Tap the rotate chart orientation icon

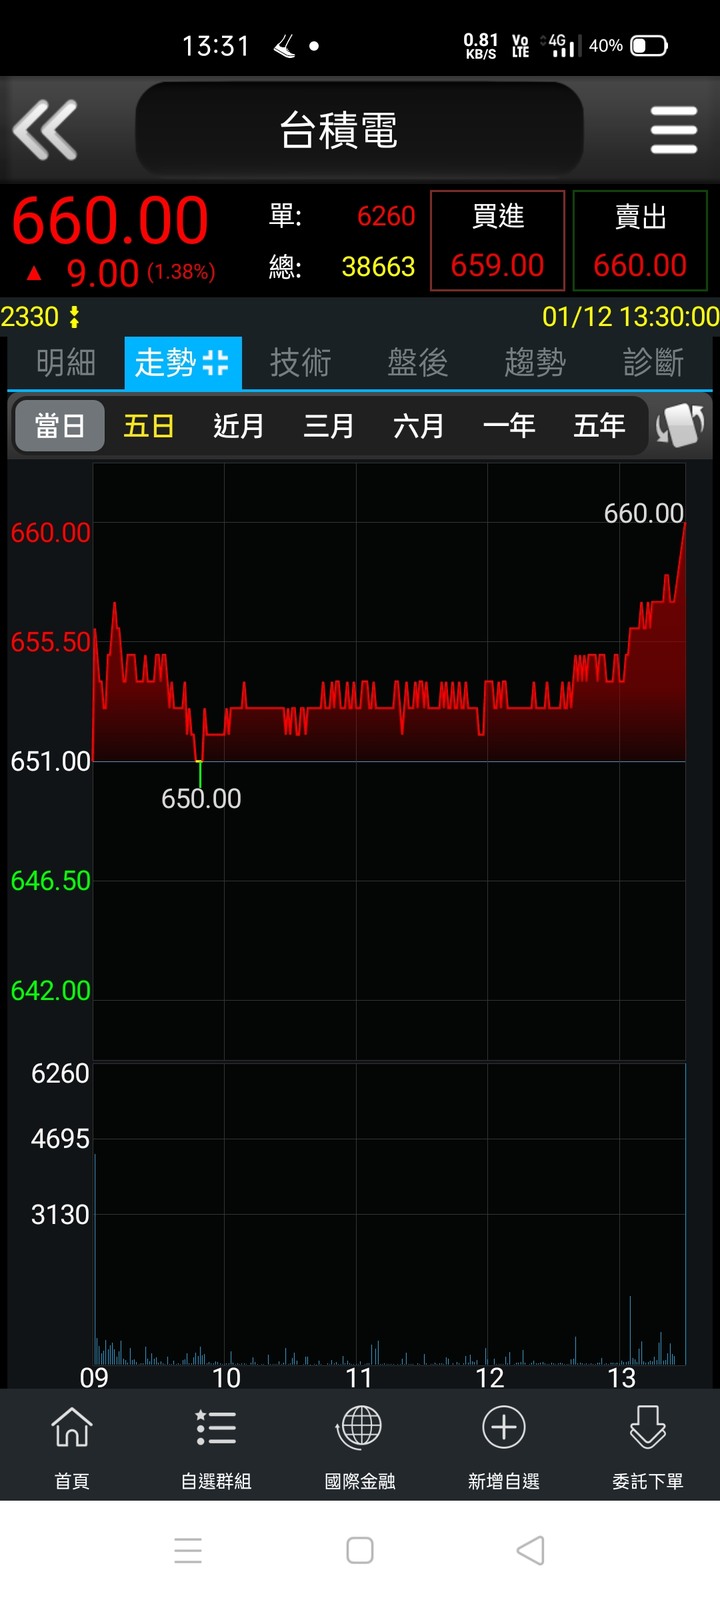(x=681, y=424)
